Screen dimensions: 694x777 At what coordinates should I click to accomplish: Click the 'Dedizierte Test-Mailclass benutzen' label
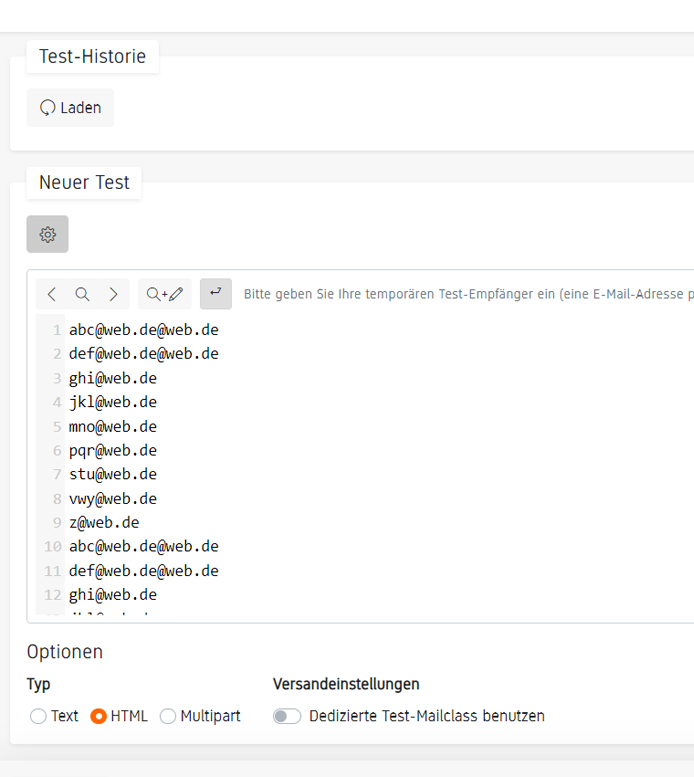pos(427,716)
